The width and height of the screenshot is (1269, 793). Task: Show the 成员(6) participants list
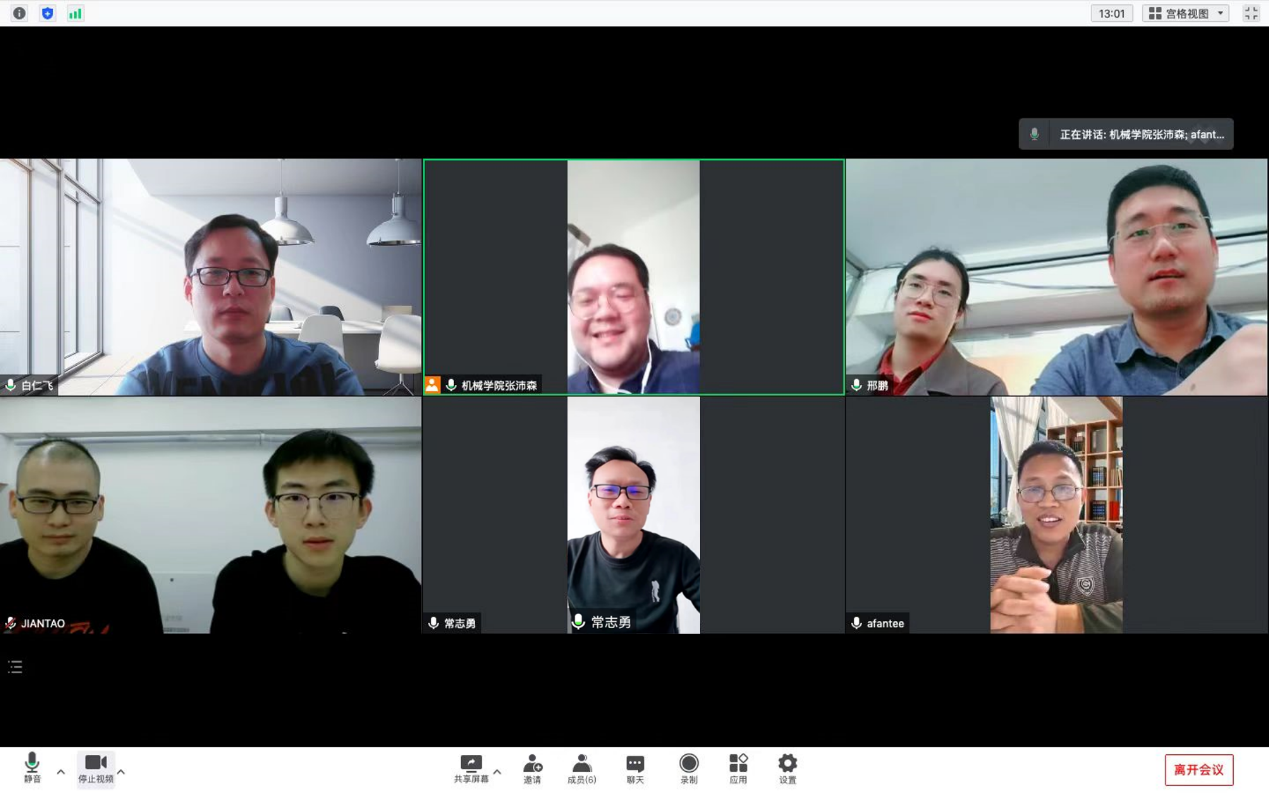(581, 768)
